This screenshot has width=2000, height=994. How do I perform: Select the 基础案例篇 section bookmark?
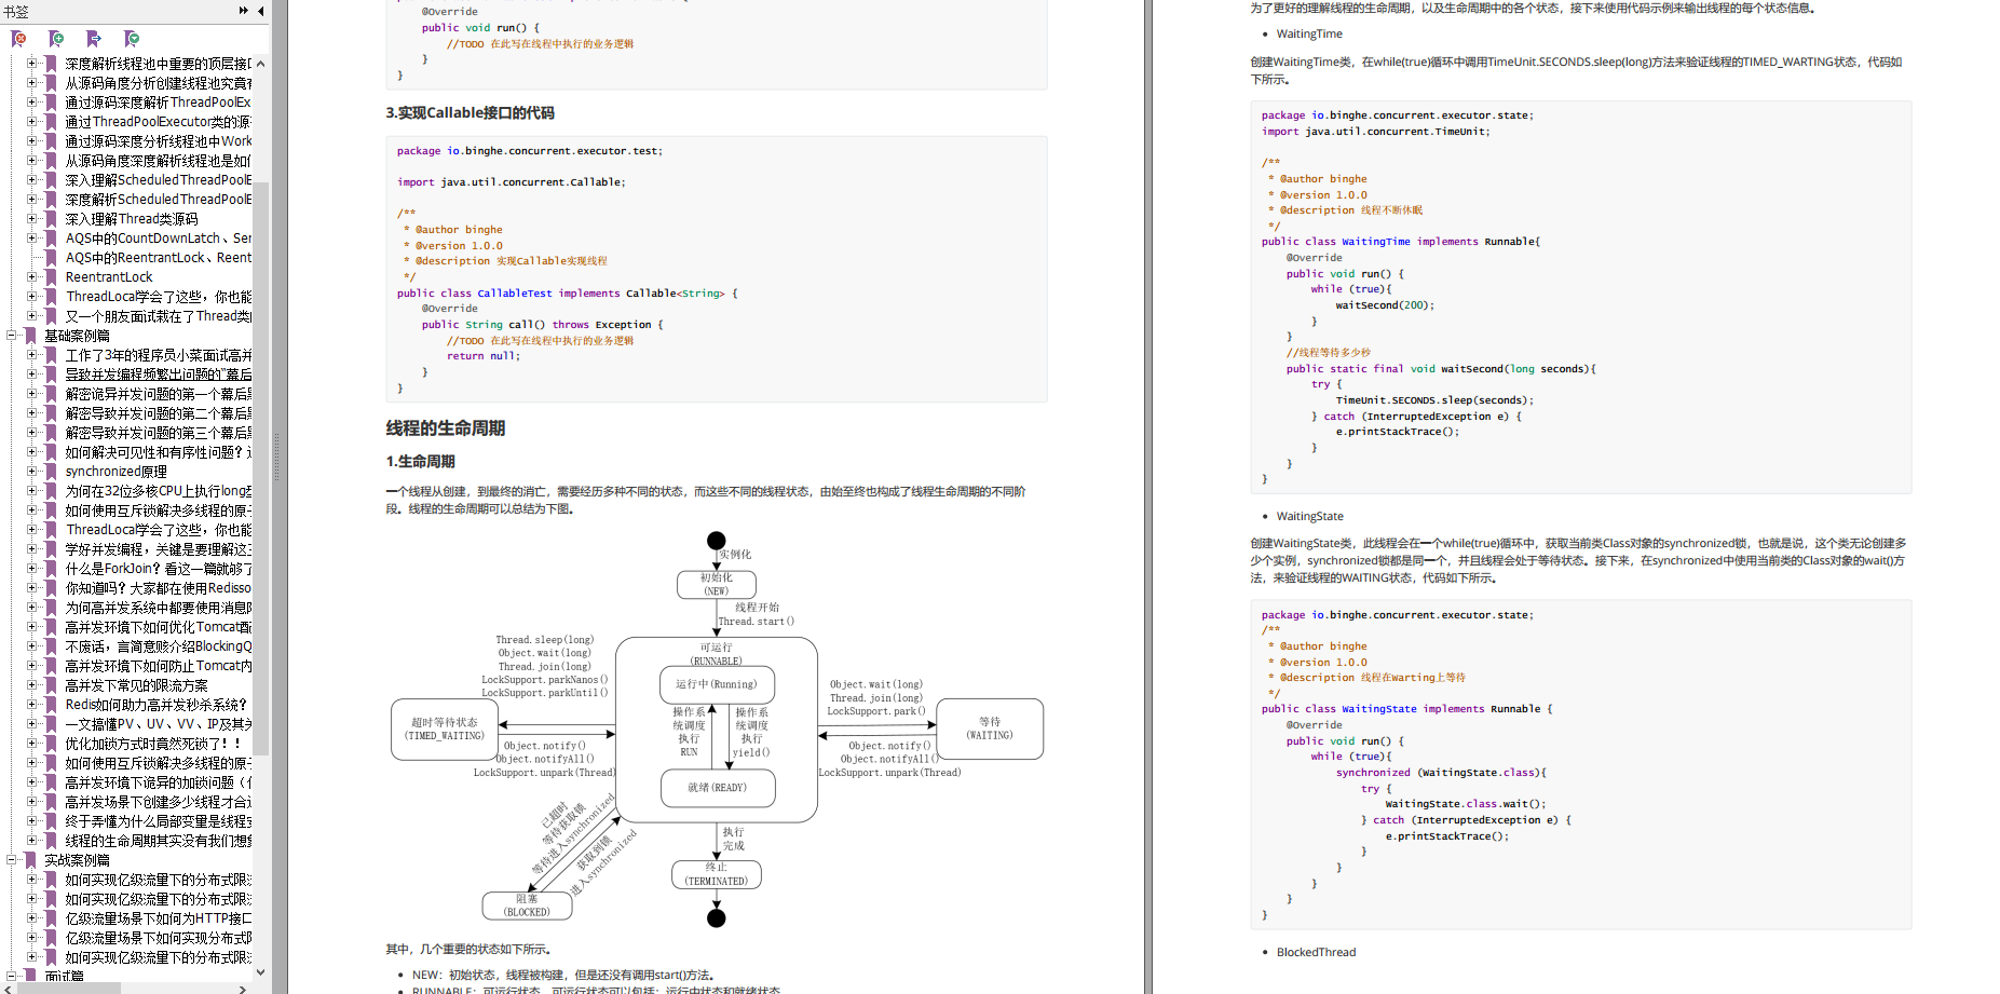click(x=77, y=336)
